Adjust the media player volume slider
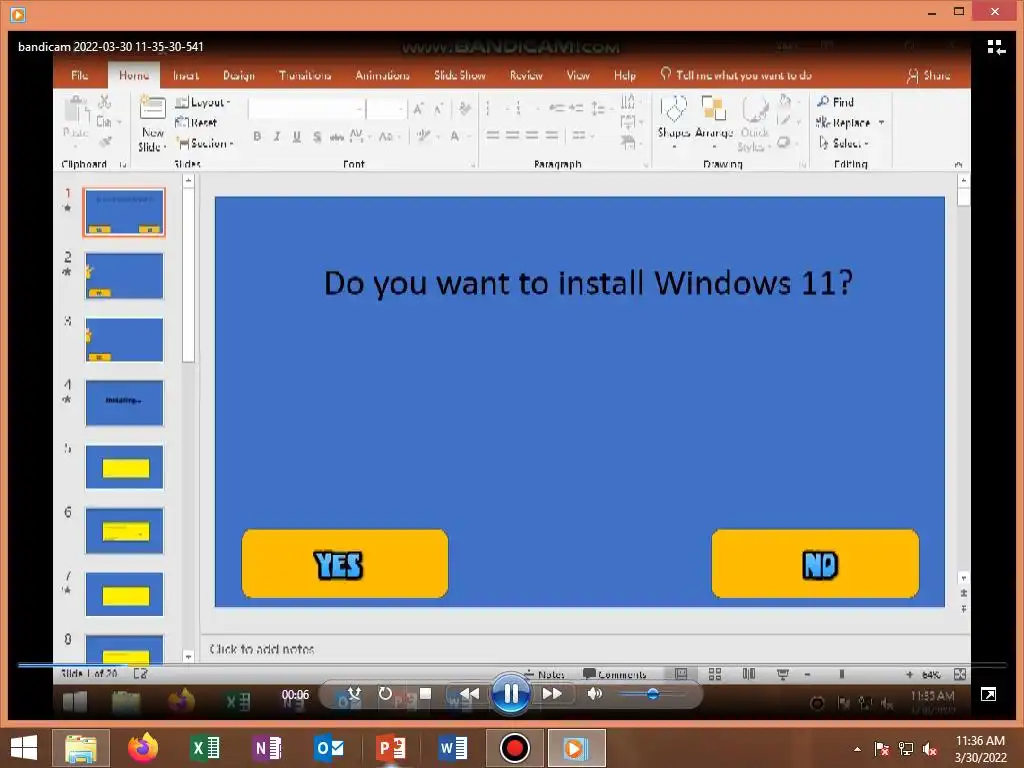Image resolution: width=1024 pixels, height=768 pixels. coord(652,694)
